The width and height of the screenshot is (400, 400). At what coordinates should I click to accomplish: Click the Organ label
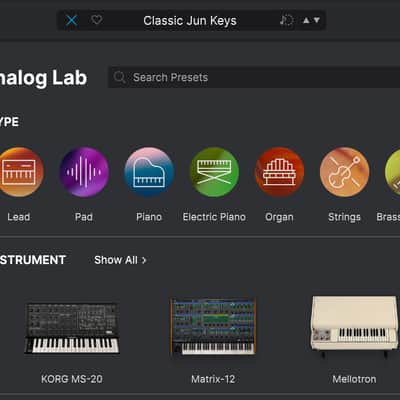[x=279, y=217]
